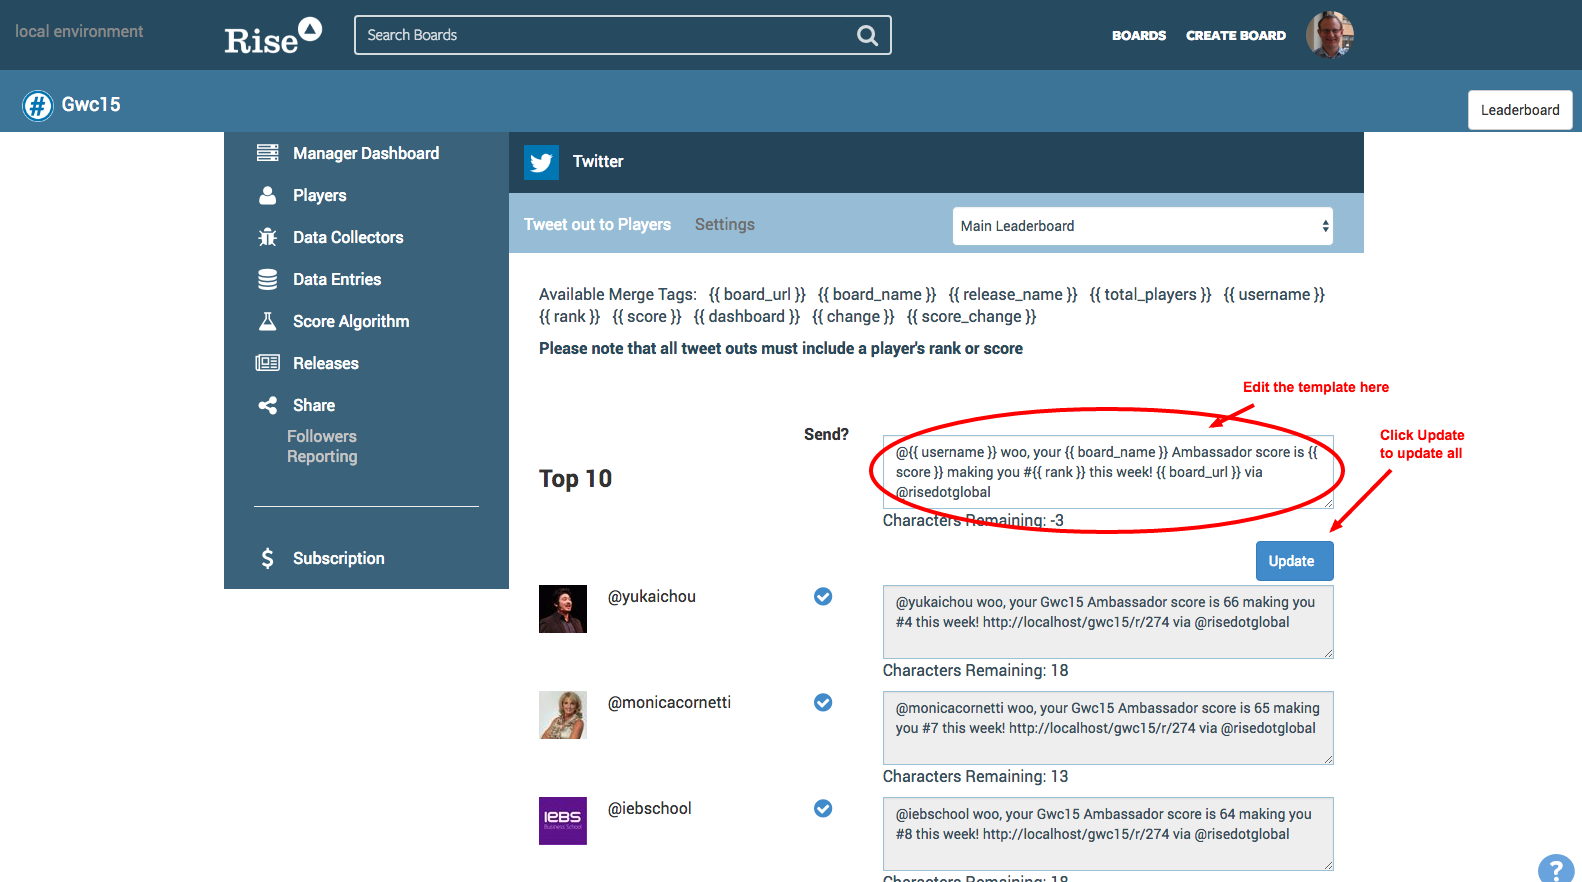
Task: Open Score Algorithm section
Action: tap(351, 321)
